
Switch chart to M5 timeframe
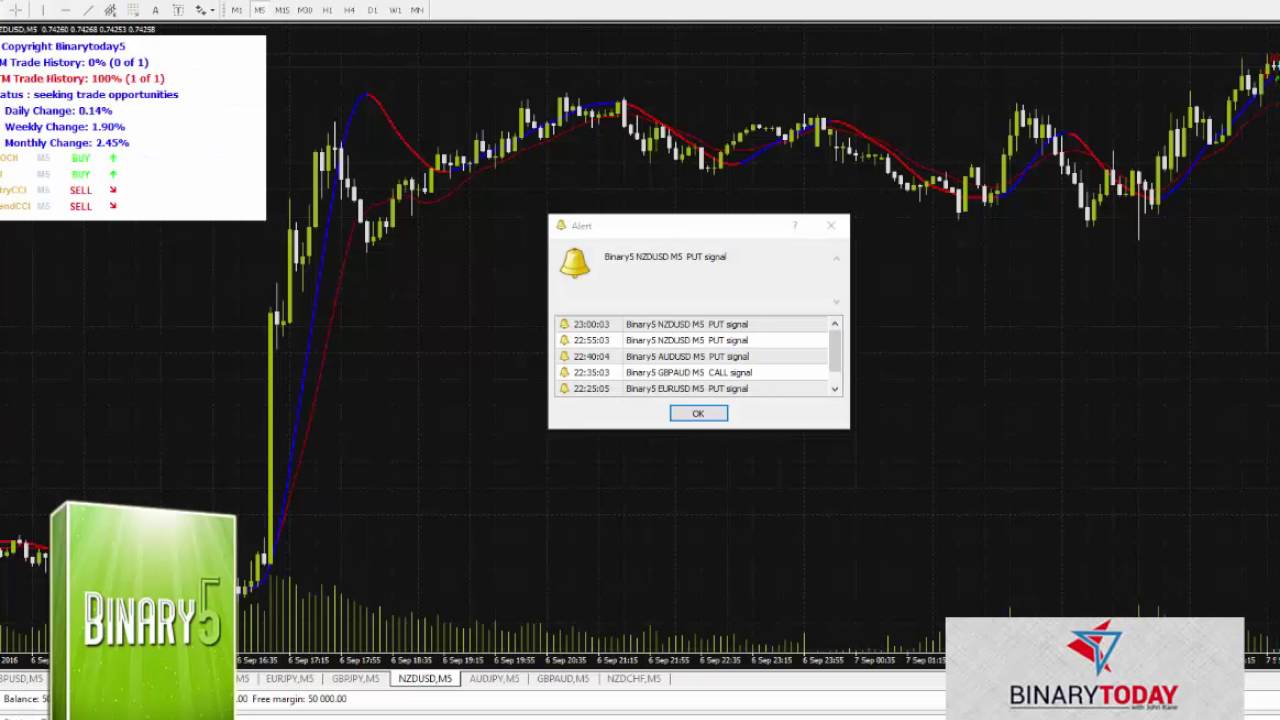click(259, 10)
